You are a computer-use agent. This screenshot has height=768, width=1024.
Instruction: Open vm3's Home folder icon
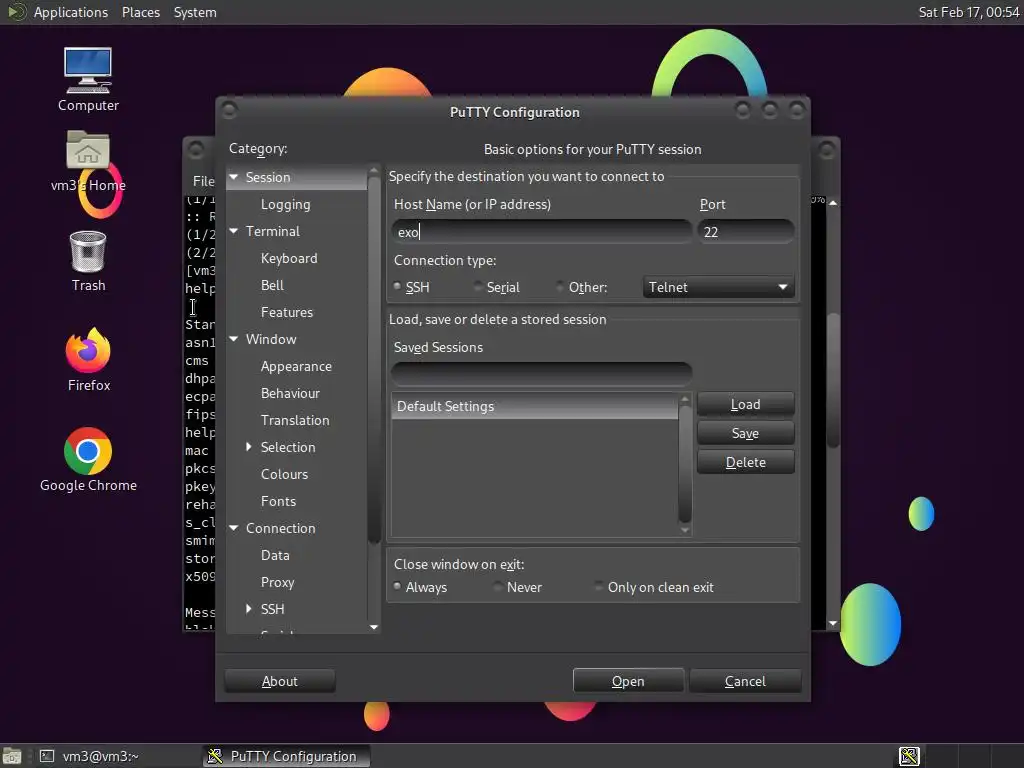88,161
